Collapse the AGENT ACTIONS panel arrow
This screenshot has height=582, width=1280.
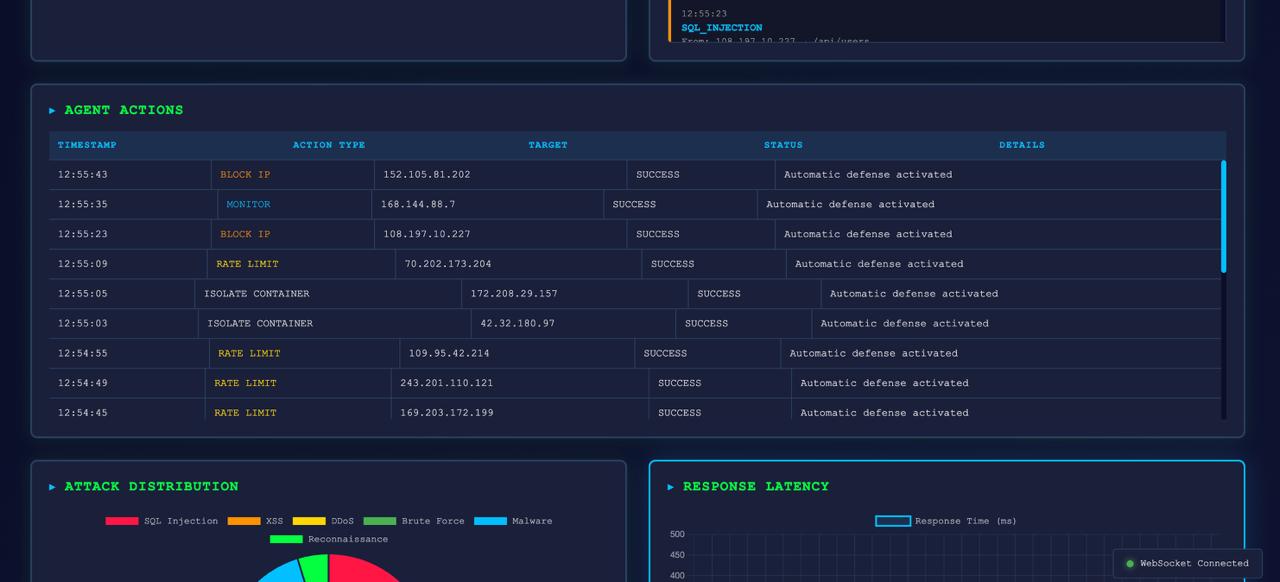pyautogui.click(x=53, y=110)
